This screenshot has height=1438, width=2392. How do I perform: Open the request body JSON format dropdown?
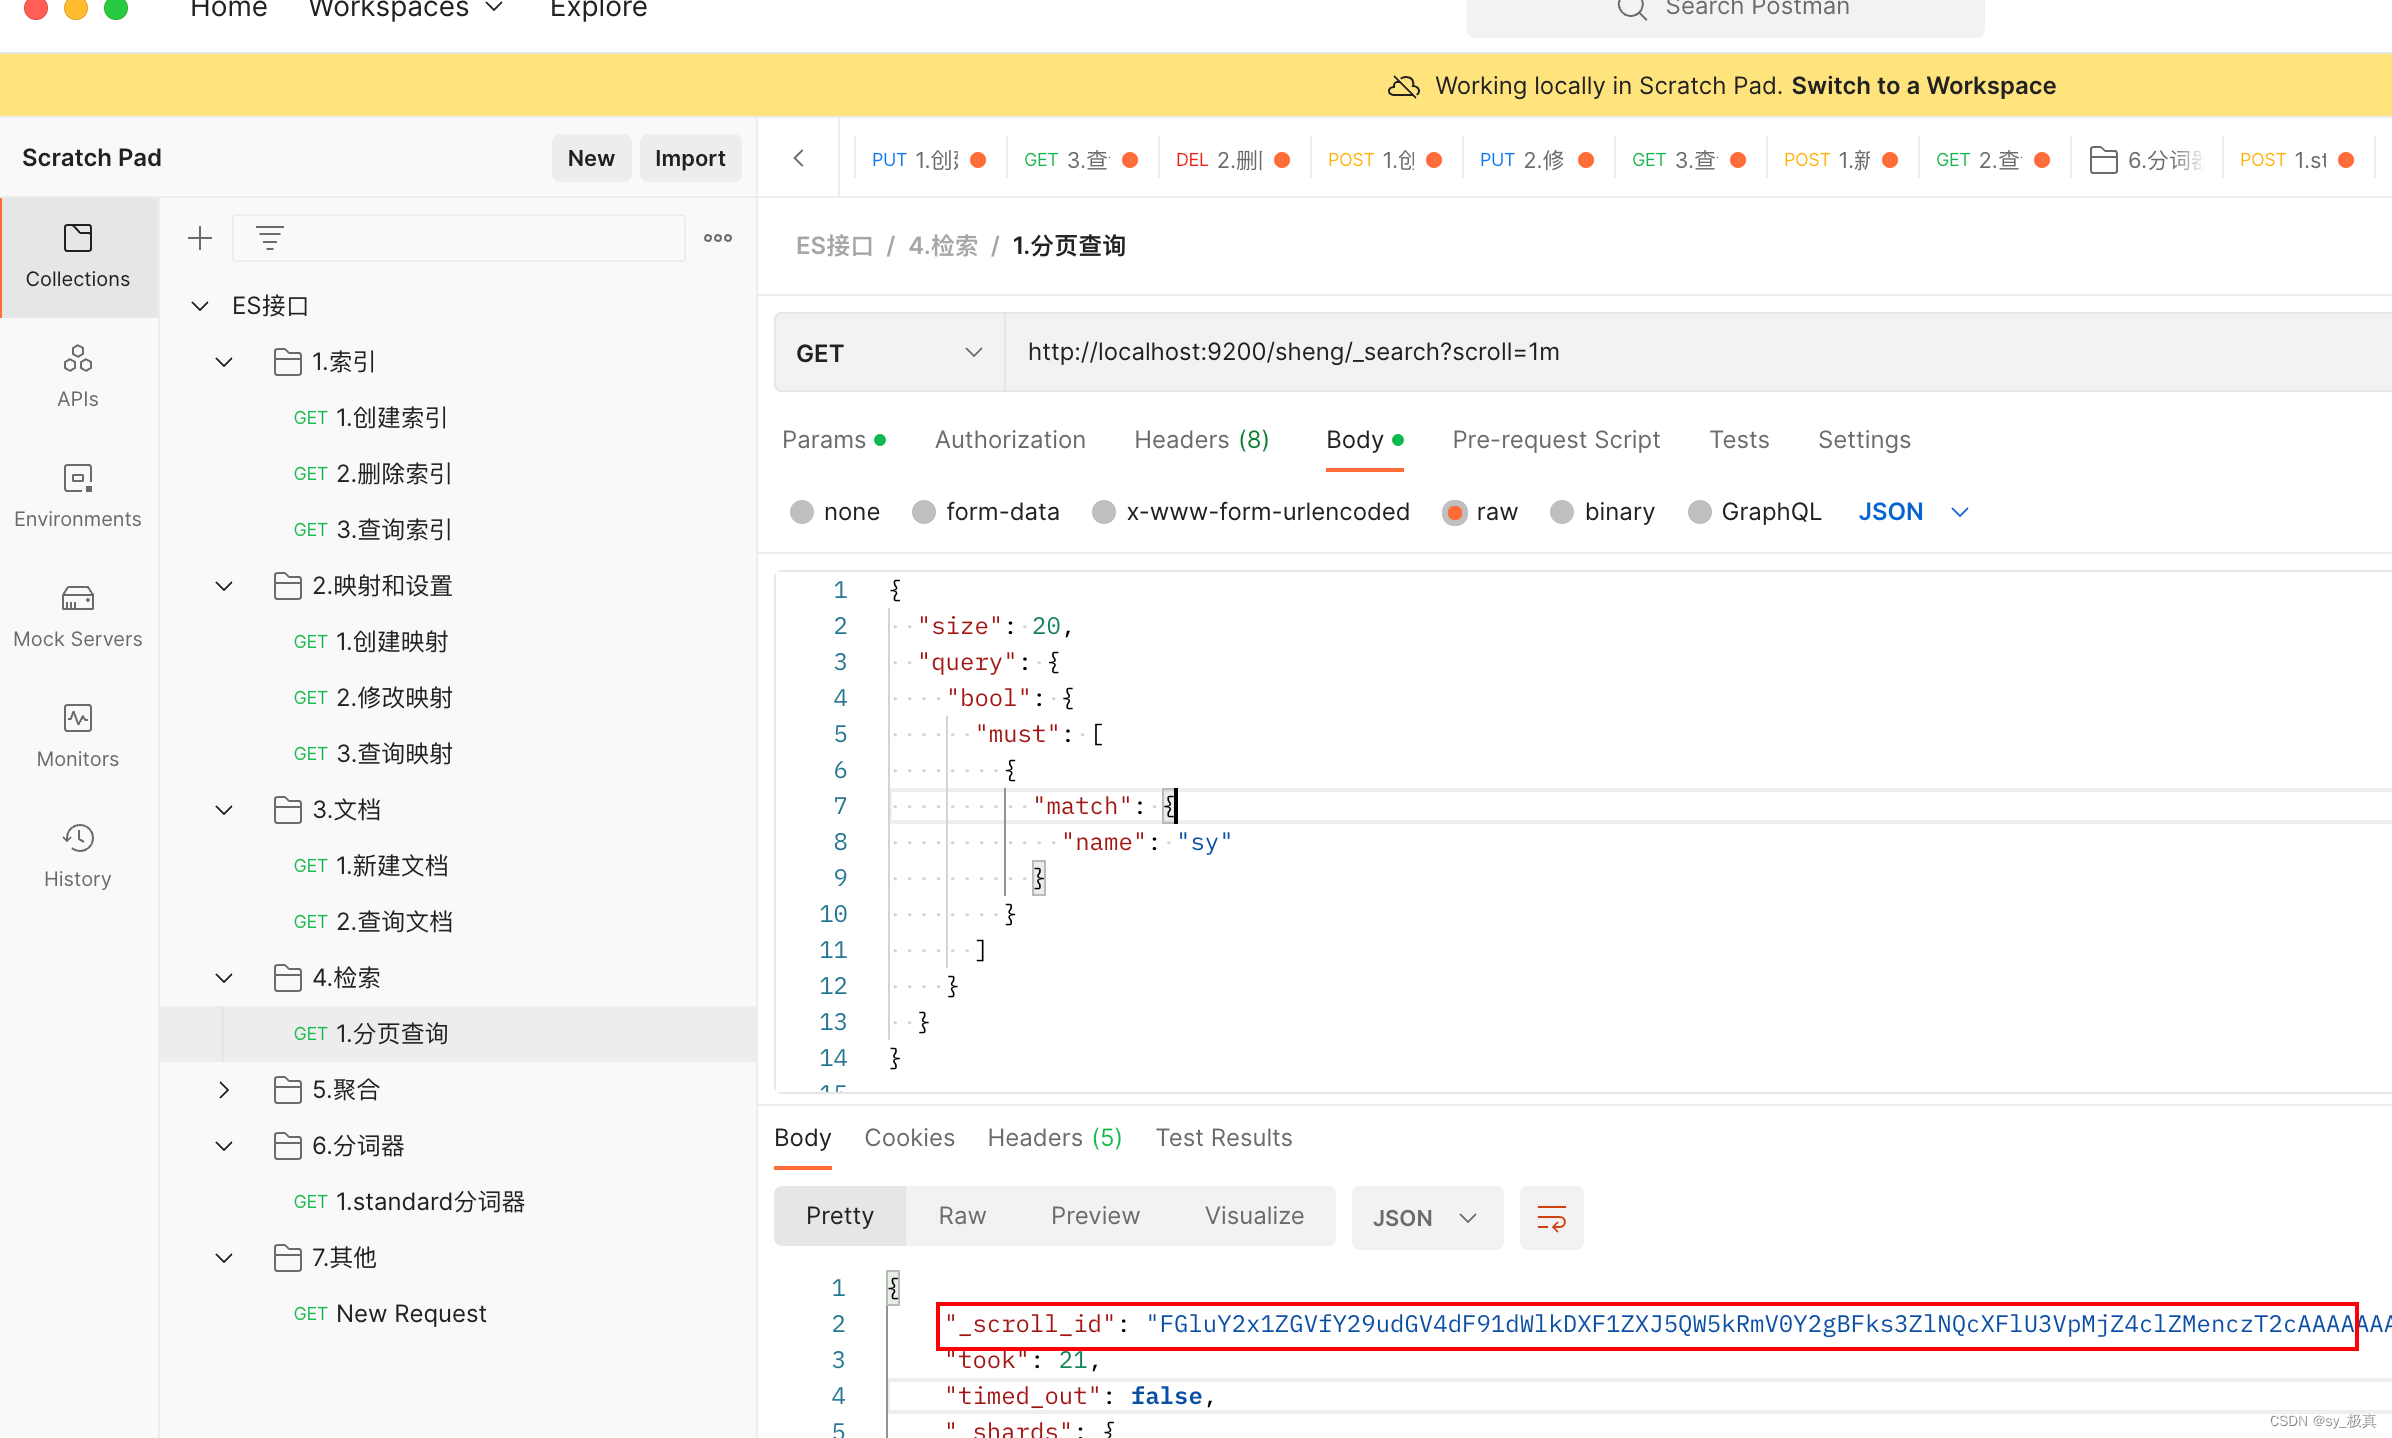pyautogui.click(x=1913, y=512)
